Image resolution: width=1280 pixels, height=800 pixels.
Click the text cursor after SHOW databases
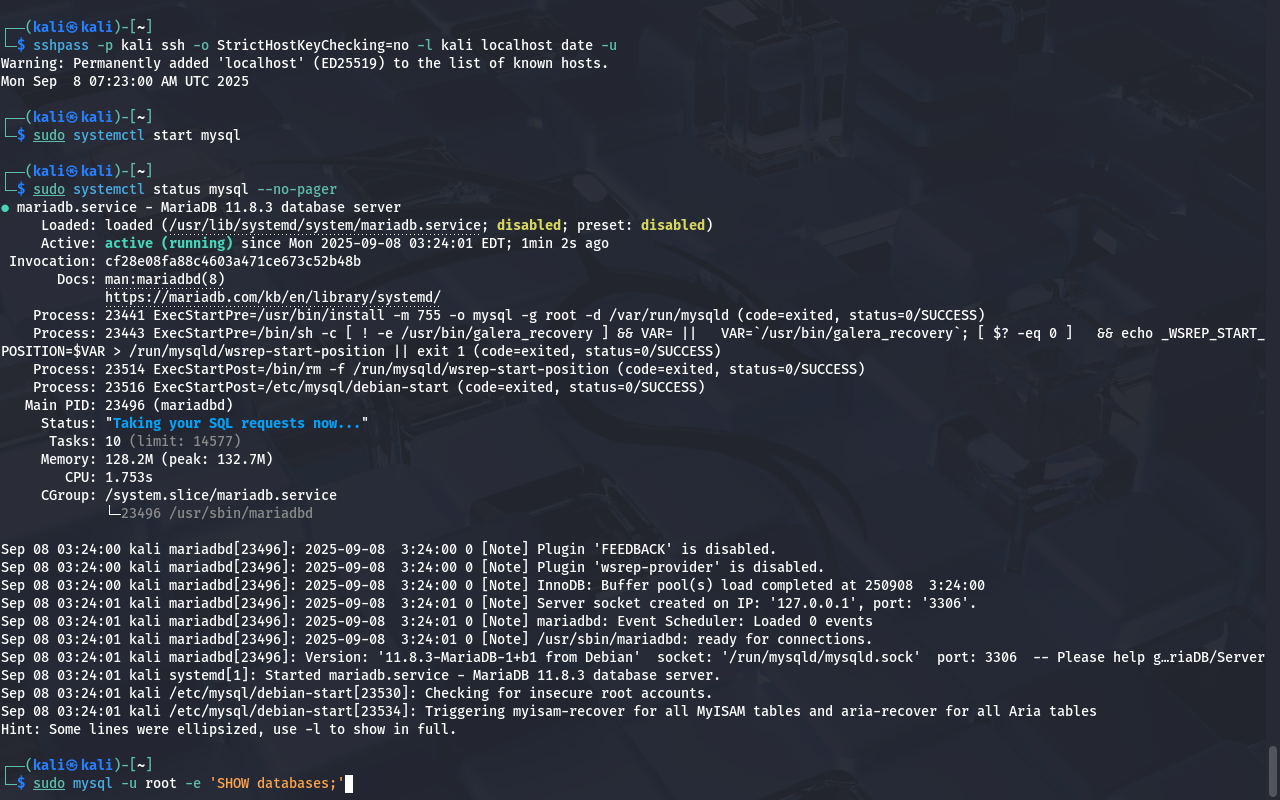(x=349, y=783)
